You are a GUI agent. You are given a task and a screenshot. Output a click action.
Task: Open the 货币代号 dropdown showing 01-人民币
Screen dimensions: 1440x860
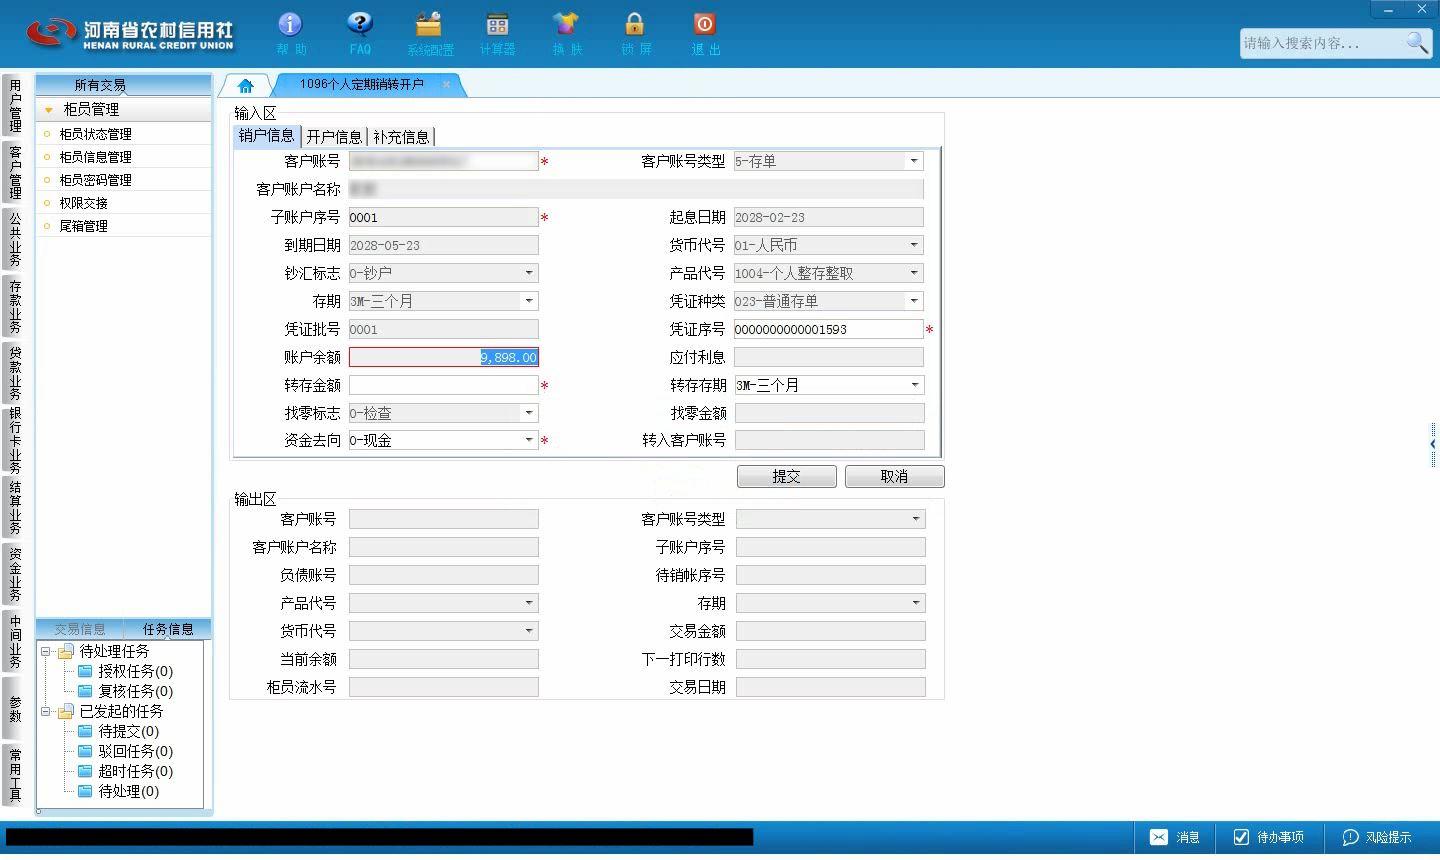pos(914,245)
